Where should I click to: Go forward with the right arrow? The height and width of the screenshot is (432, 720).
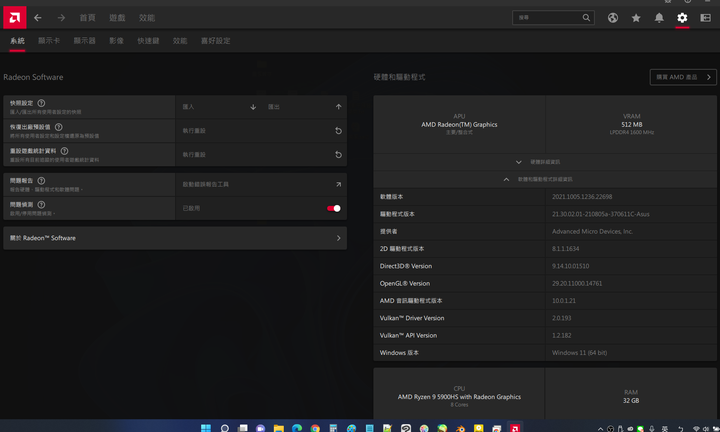click(61, 17)
